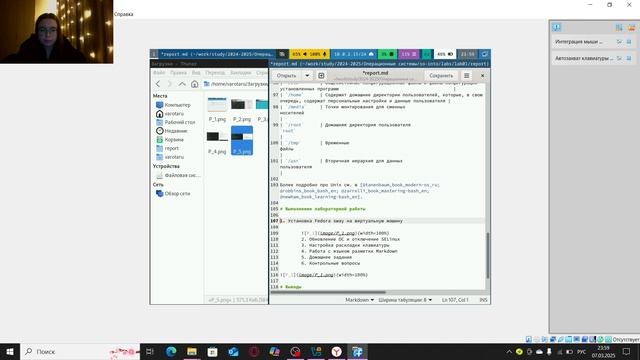The image size is (640, 360).
Task: Click the editor vertical scrollbar
Action: pyautogui.click(x=487, y=256)
